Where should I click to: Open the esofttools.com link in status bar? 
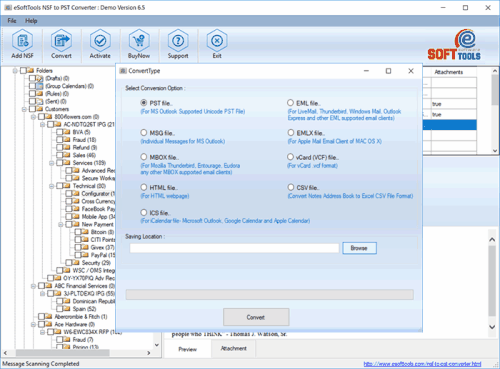coord(422,364)
